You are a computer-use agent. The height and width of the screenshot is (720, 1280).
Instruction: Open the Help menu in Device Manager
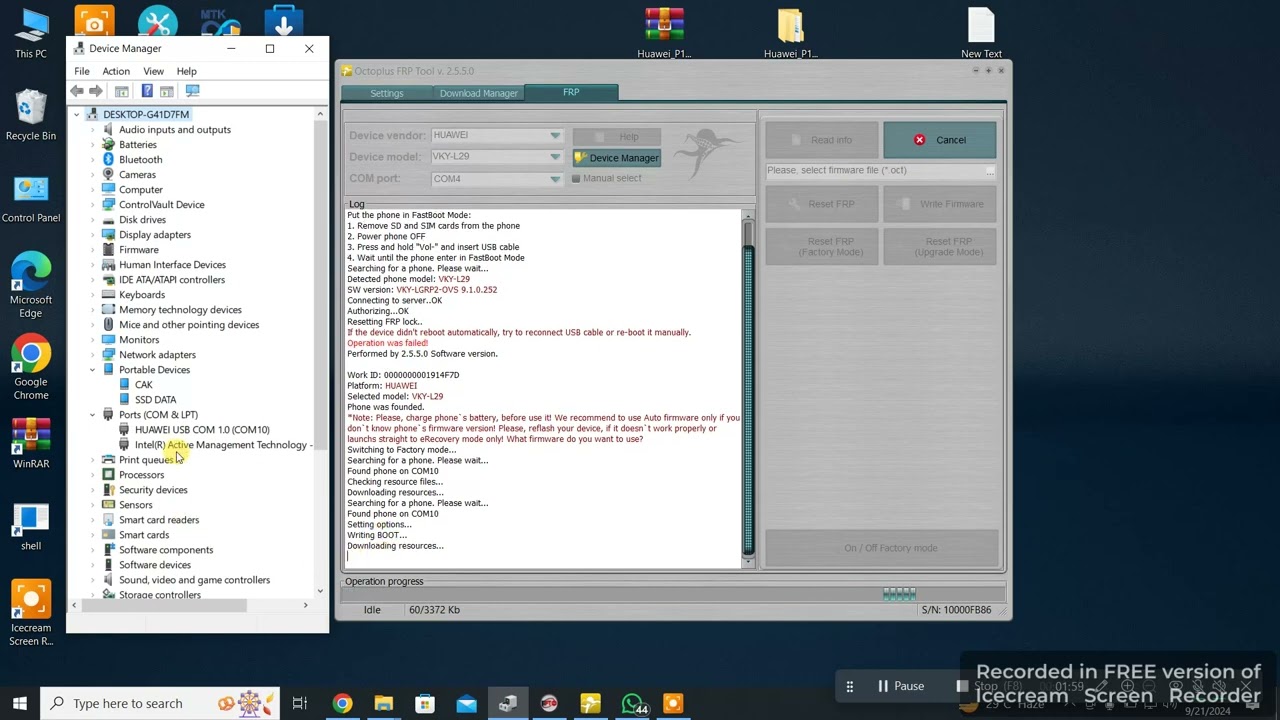[187, 71]
